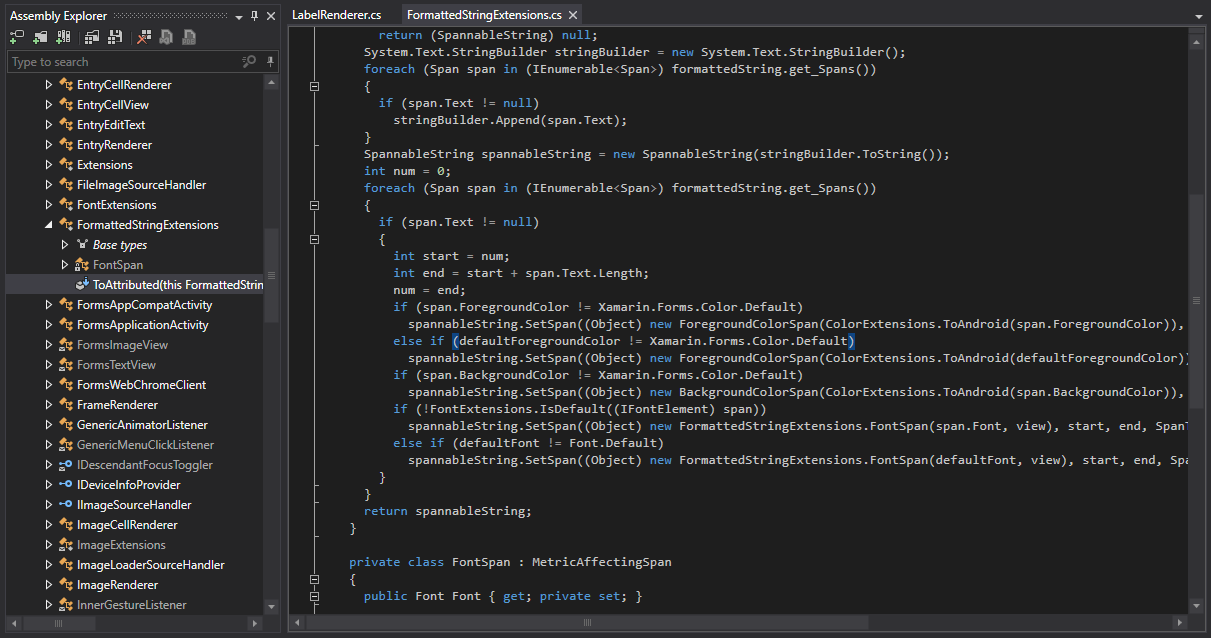Screen dimensions: 1211x638
Task: Collapse the FontSpan class fold marker
Action: pos(315,579)
